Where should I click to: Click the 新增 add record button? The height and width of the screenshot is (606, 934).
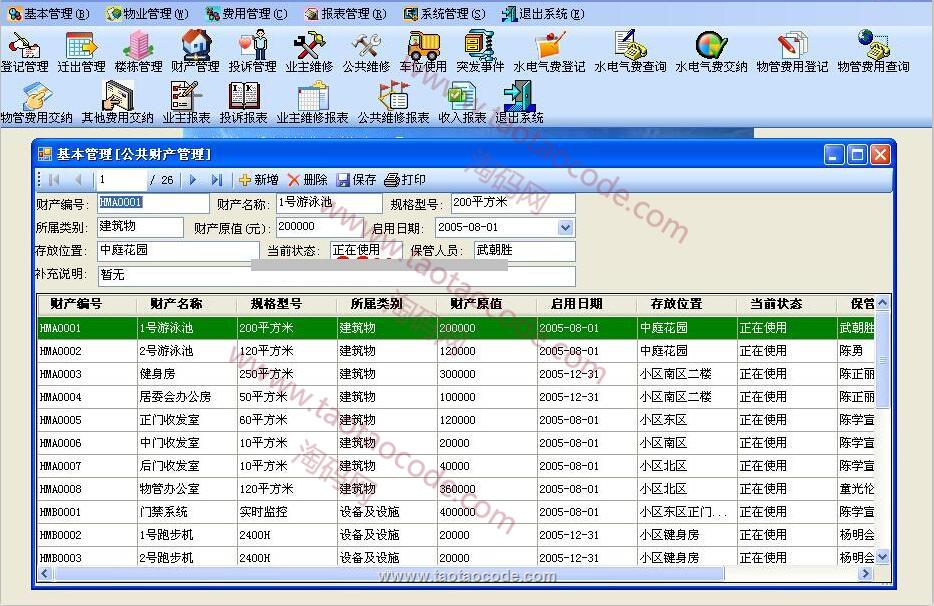click(x=258, y=180)
